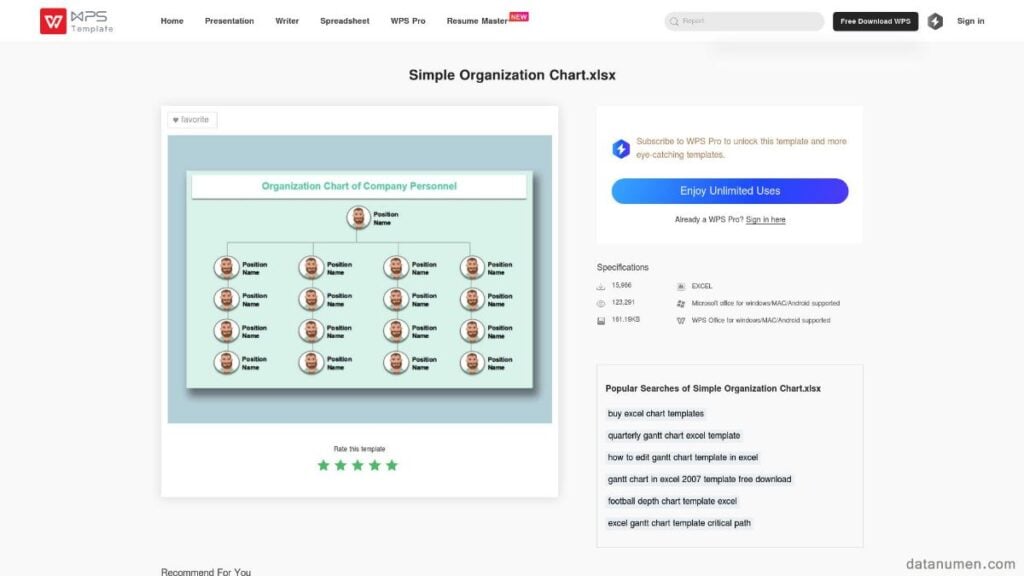The width and height of the screenshot is (1024, 576).
Task: Click the WPS Office compatibility icon
Action: pyautogui.click(x=681, y=320)
